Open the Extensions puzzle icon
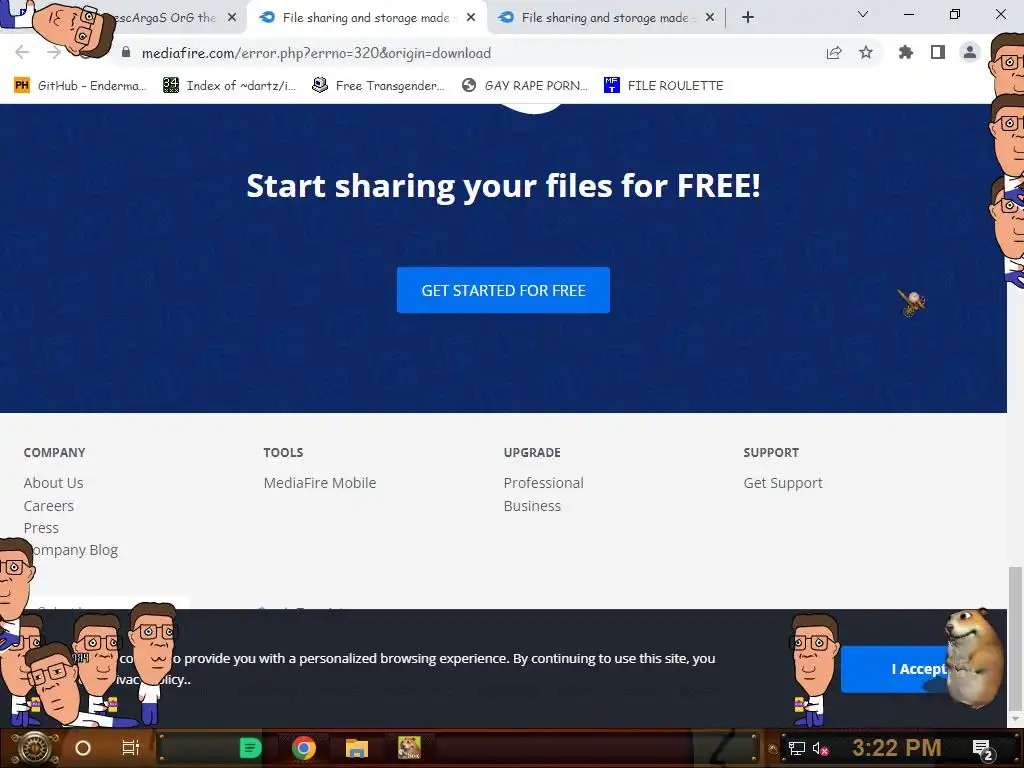 point(906,52)
